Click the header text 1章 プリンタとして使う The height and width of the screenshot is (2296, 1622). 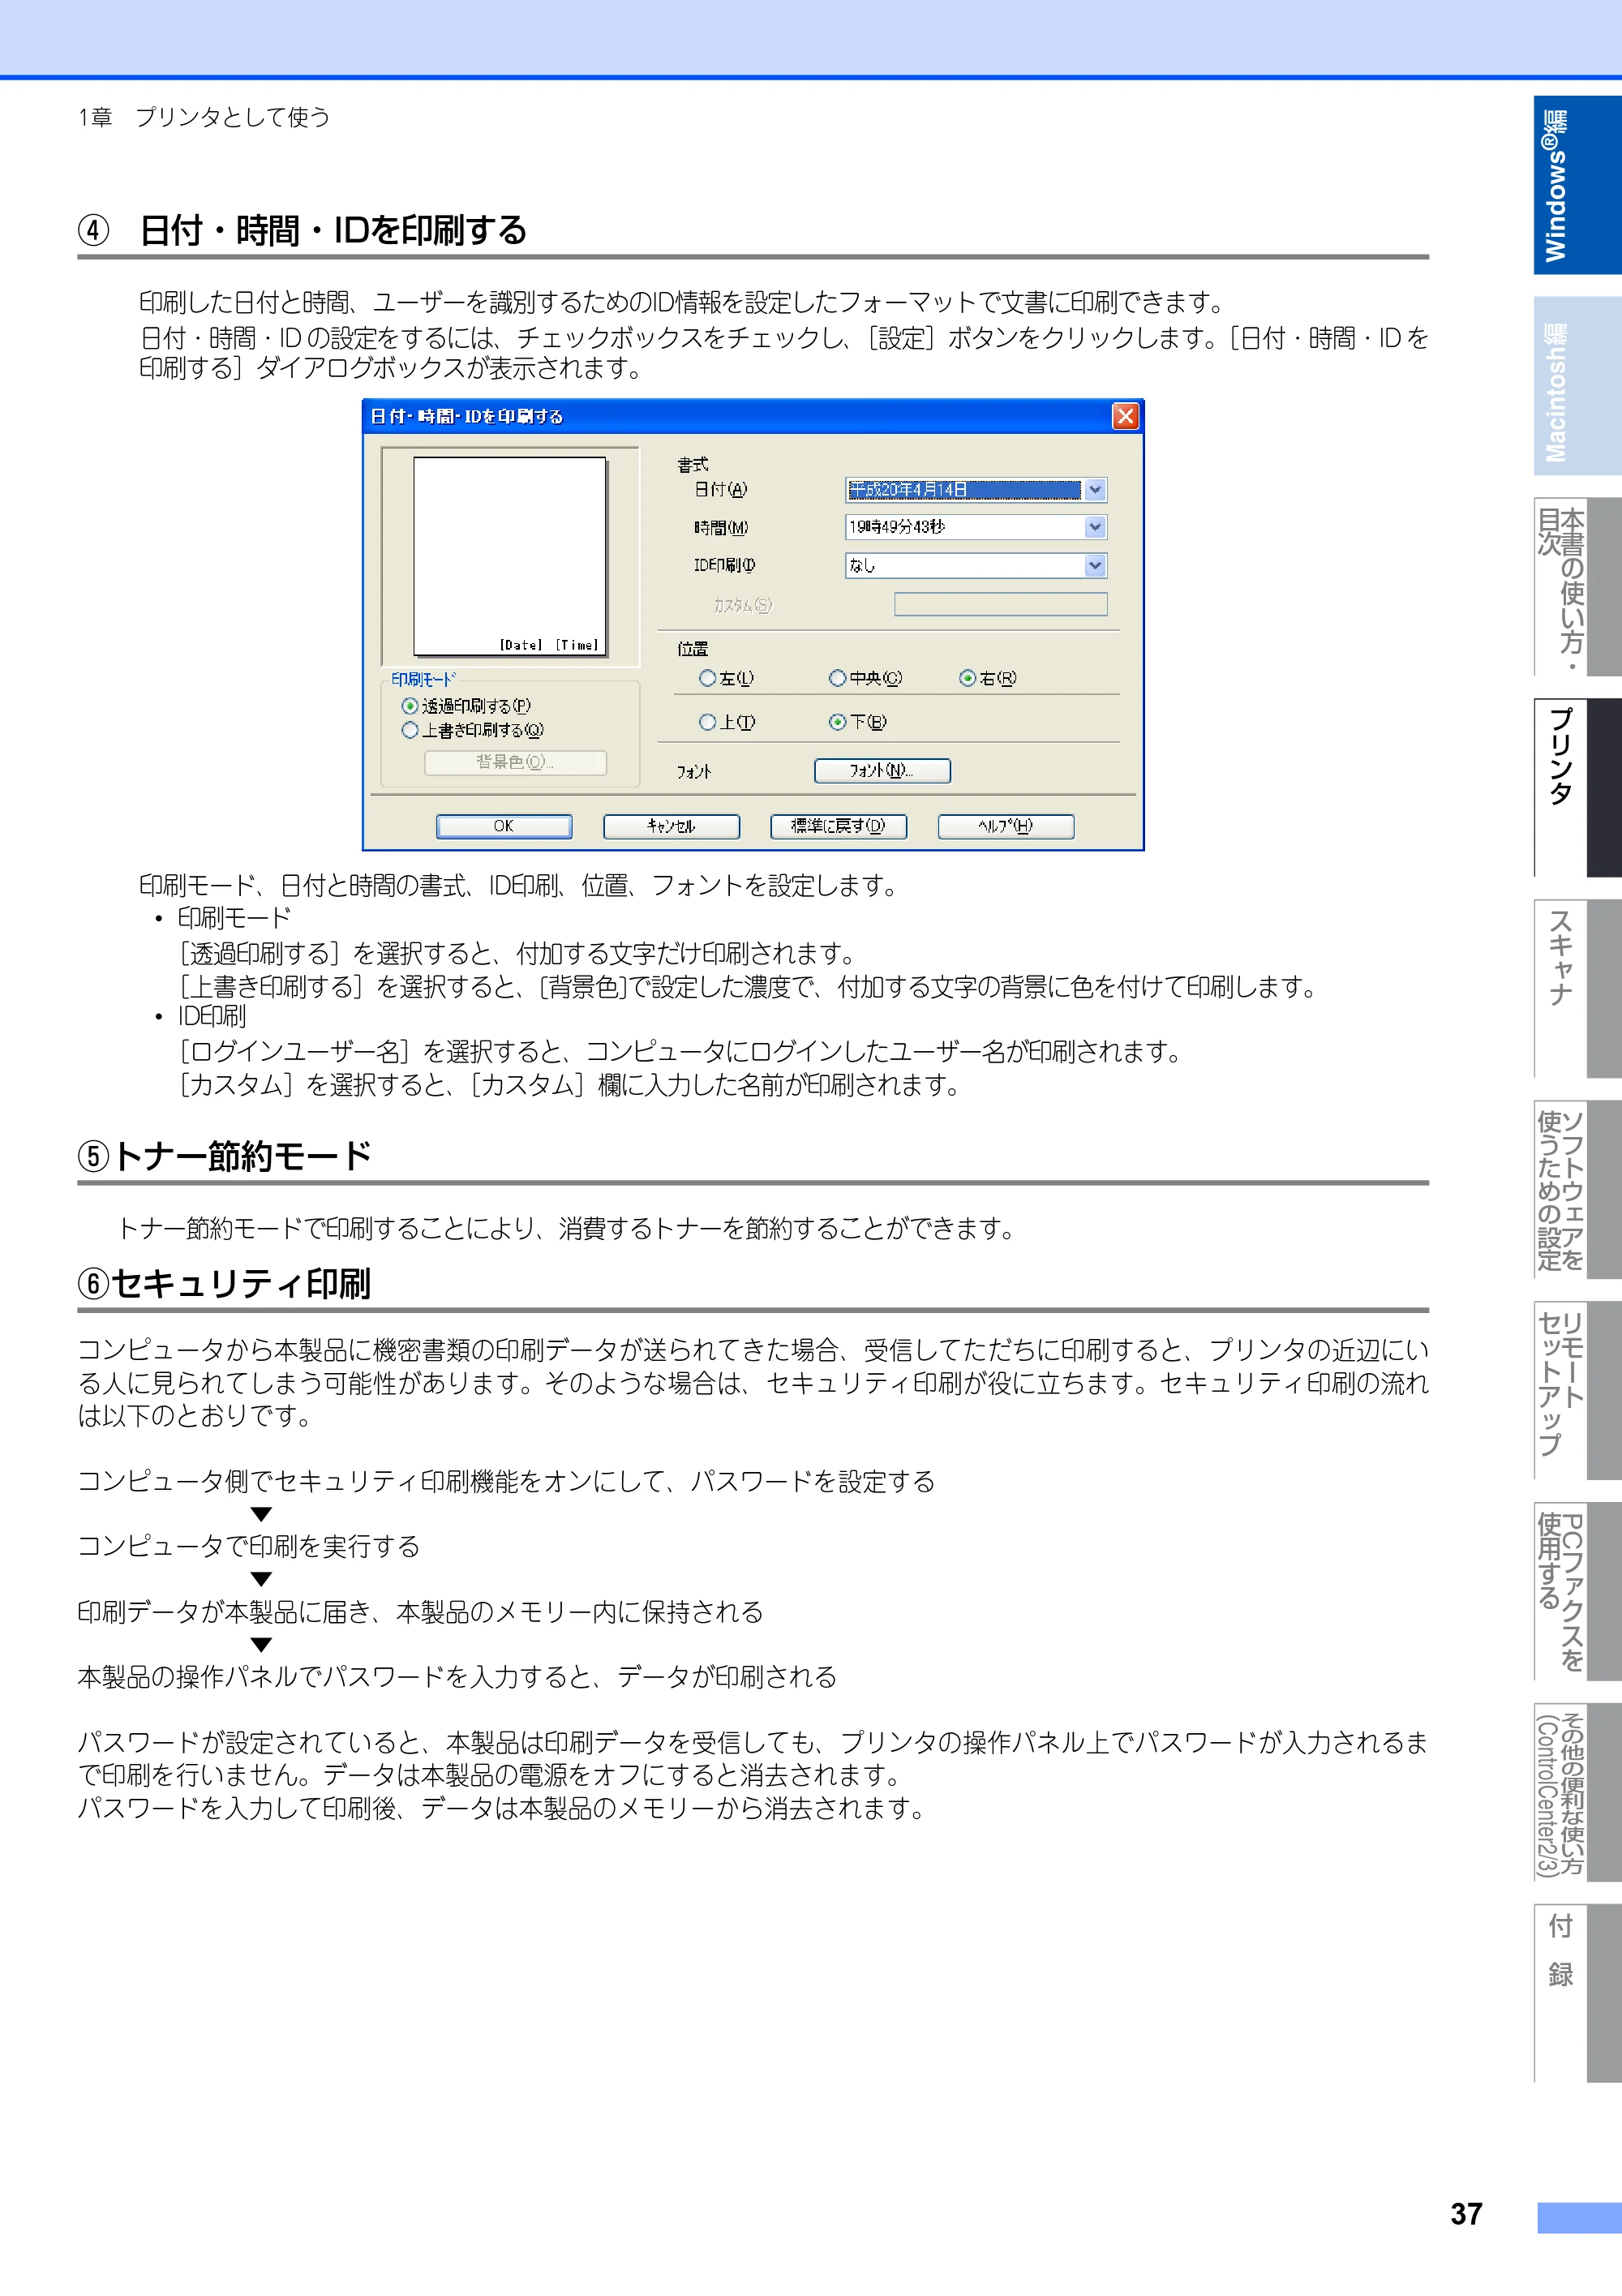click(204, 117)
